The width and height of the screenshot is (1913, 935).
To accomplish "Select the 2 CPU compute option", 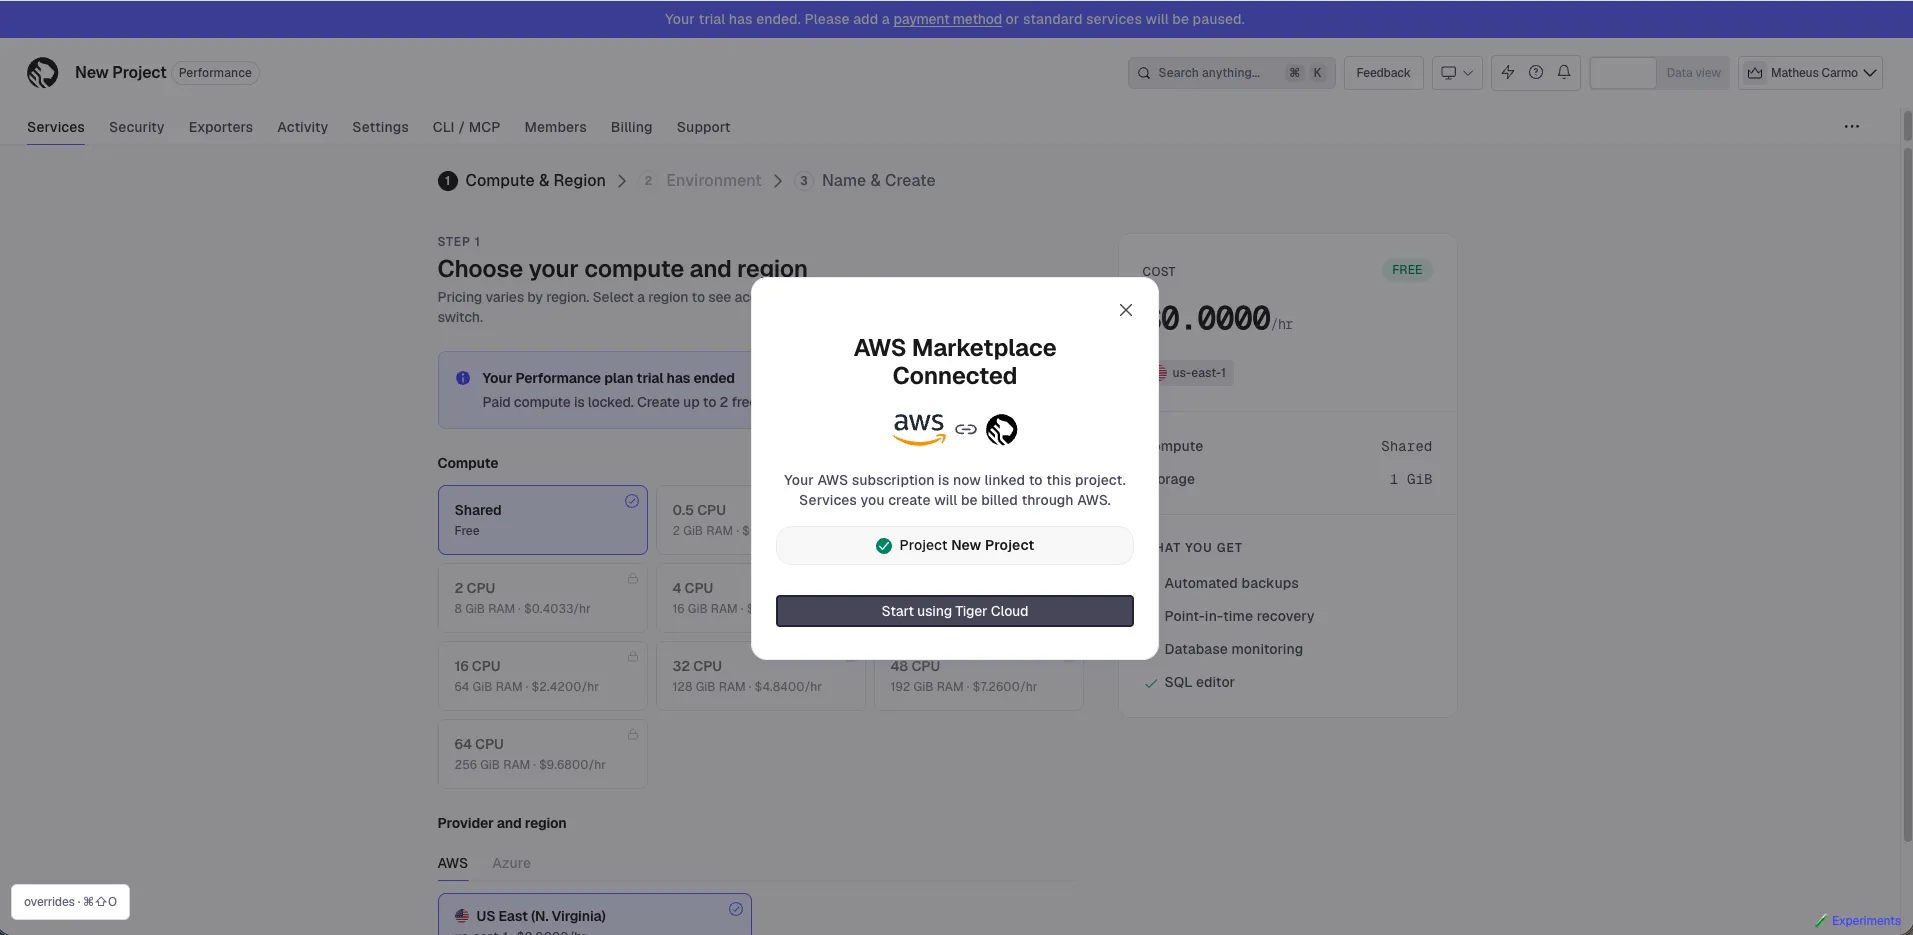I will click(x=542, y=598).
